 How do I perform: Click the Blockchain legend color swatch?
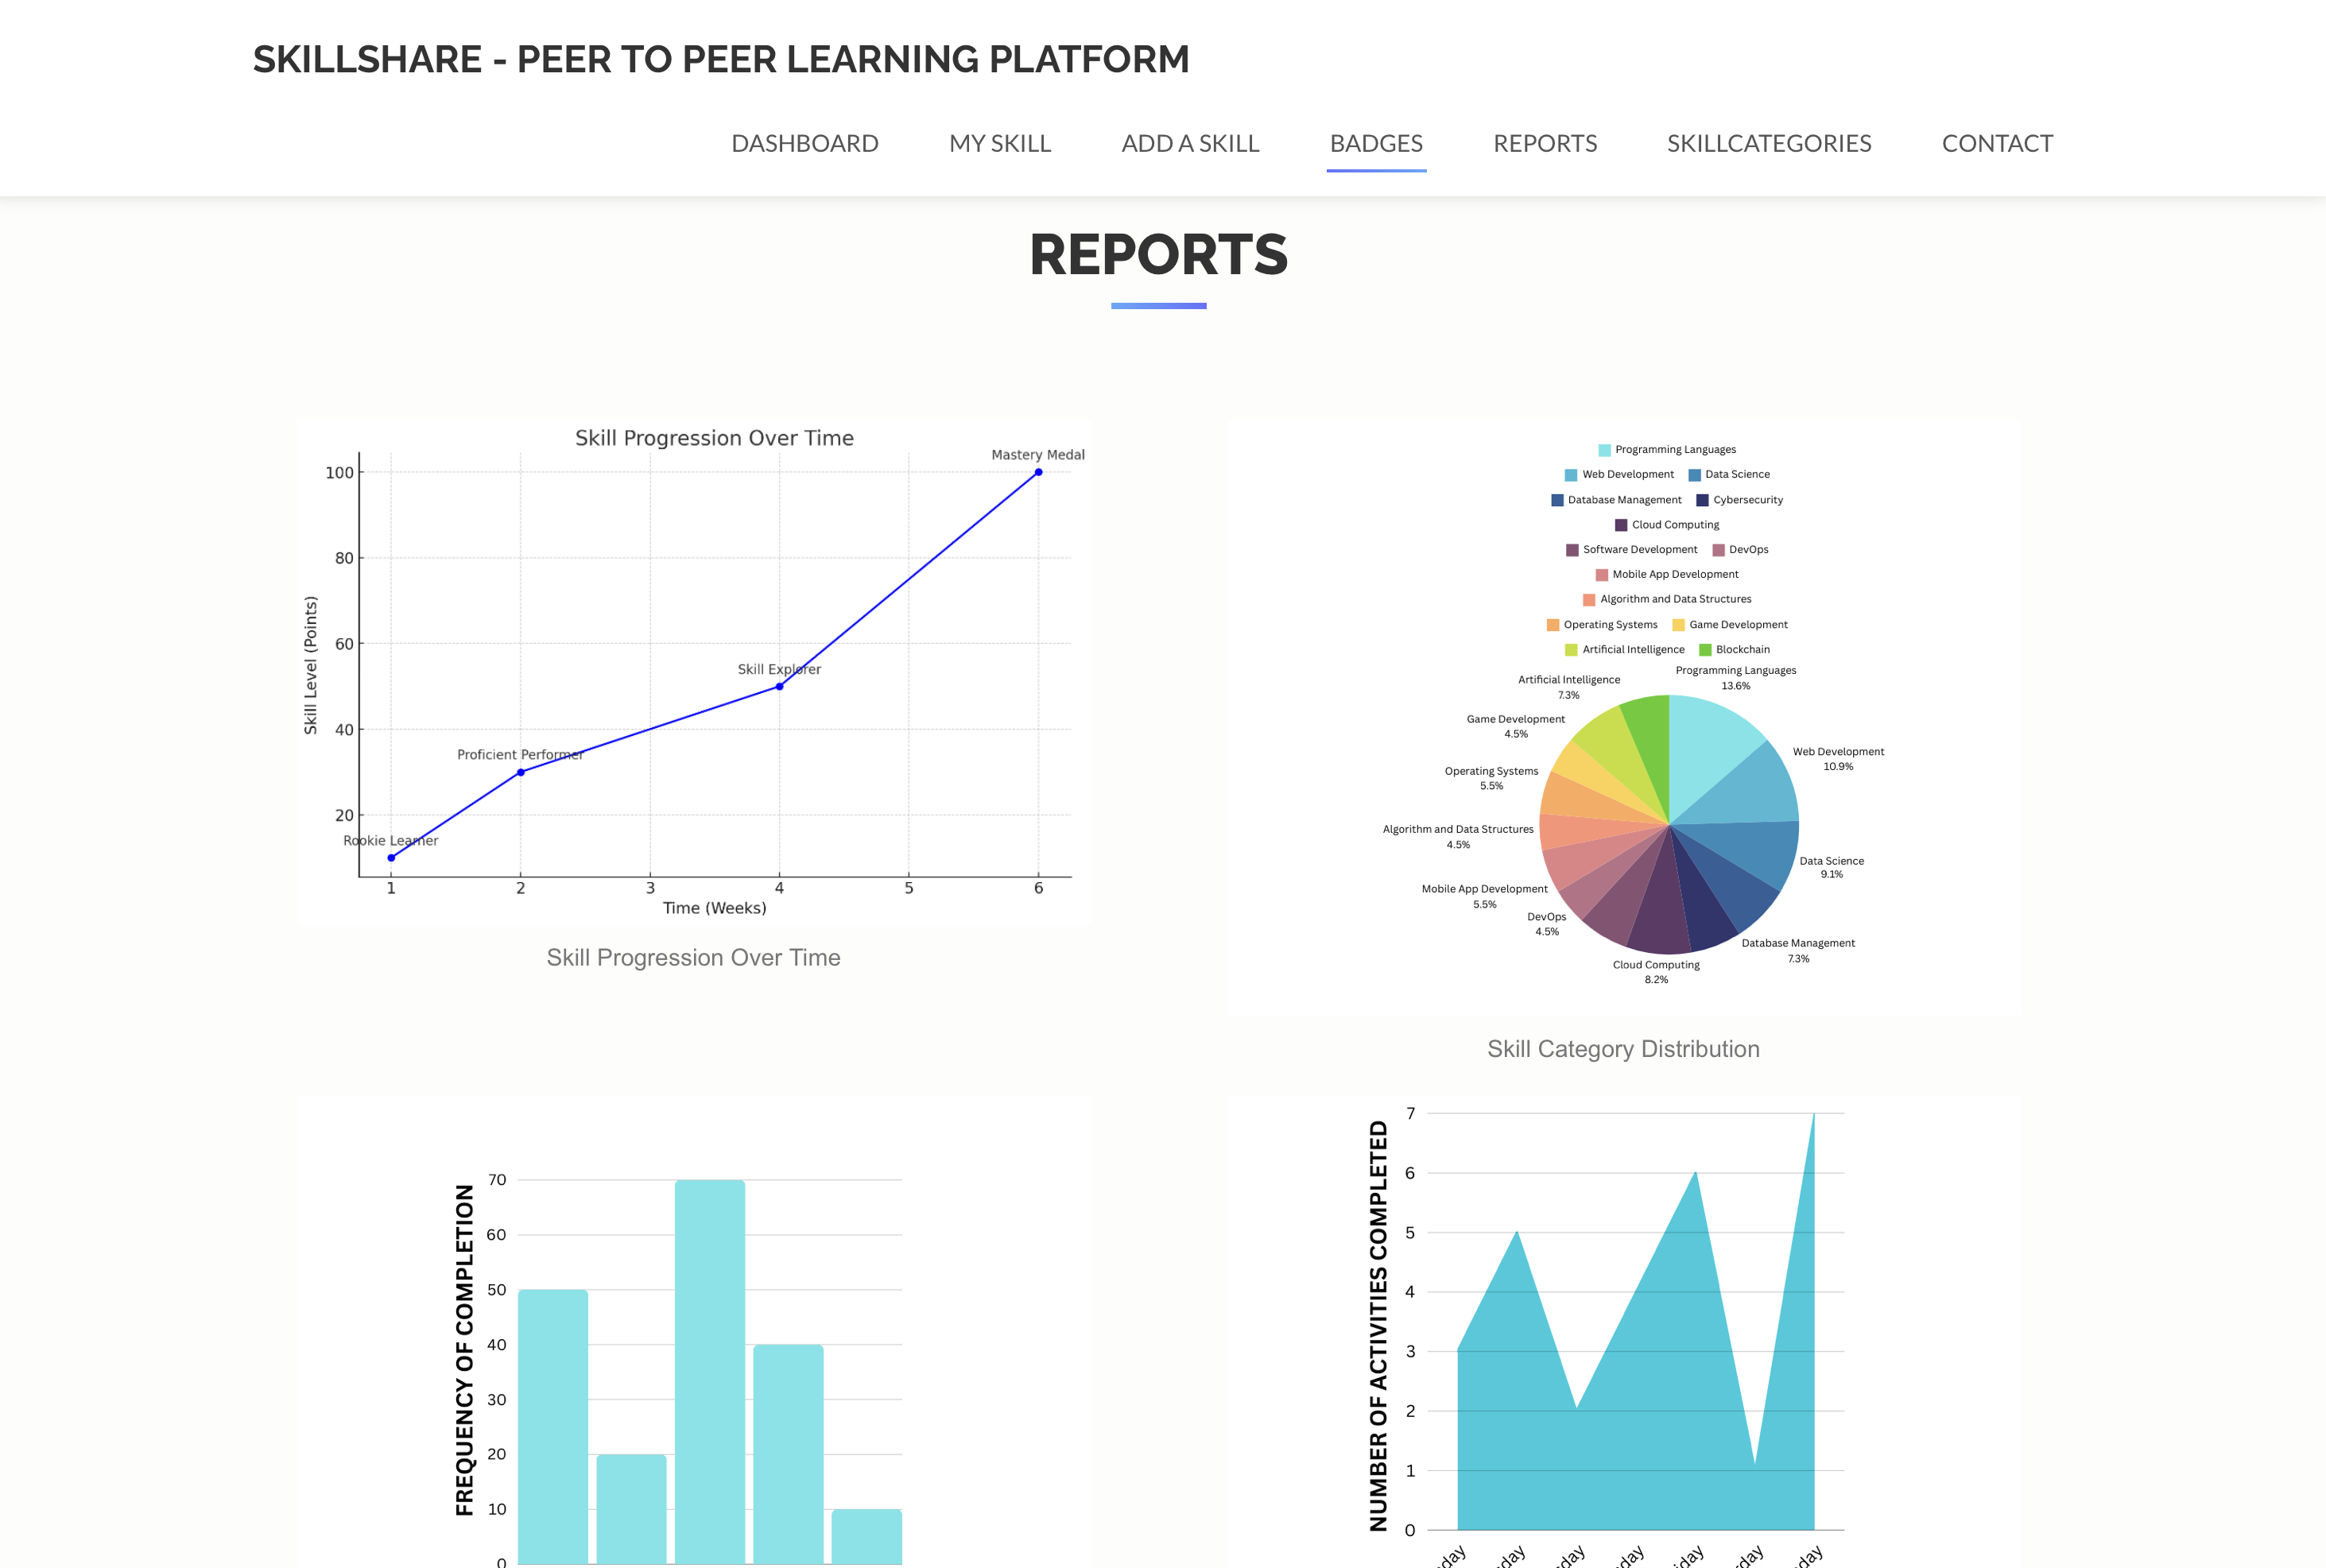(1705, 650)
